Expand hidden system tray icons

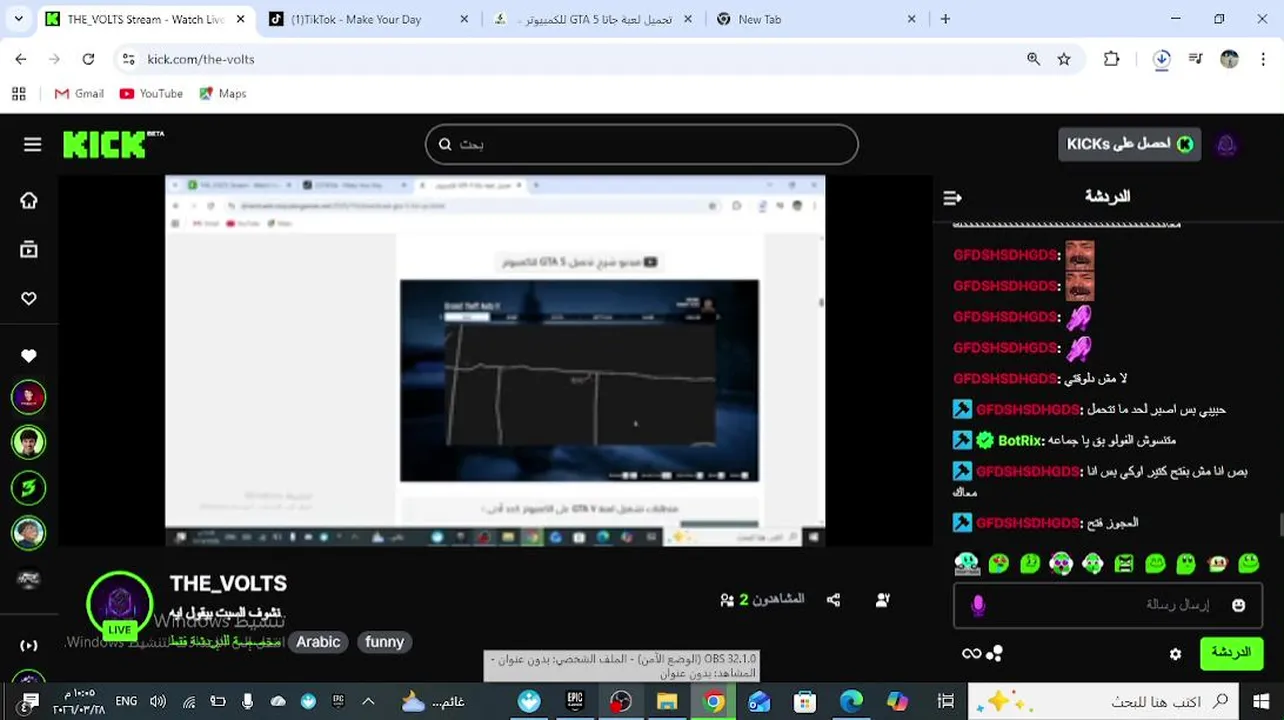tap(368, 702)
